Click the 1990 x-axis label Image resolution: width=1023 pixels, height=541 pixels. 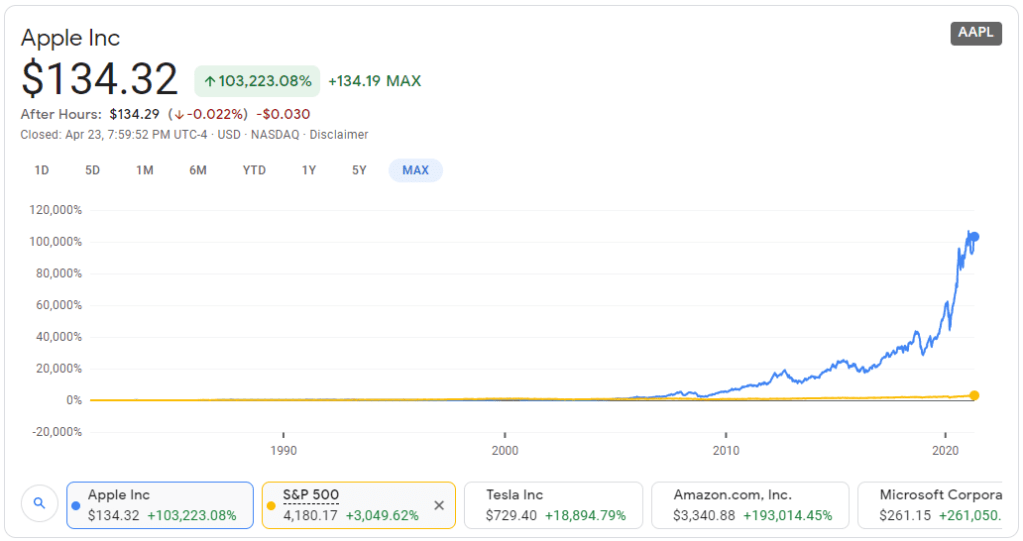click(x=283, y=450)
